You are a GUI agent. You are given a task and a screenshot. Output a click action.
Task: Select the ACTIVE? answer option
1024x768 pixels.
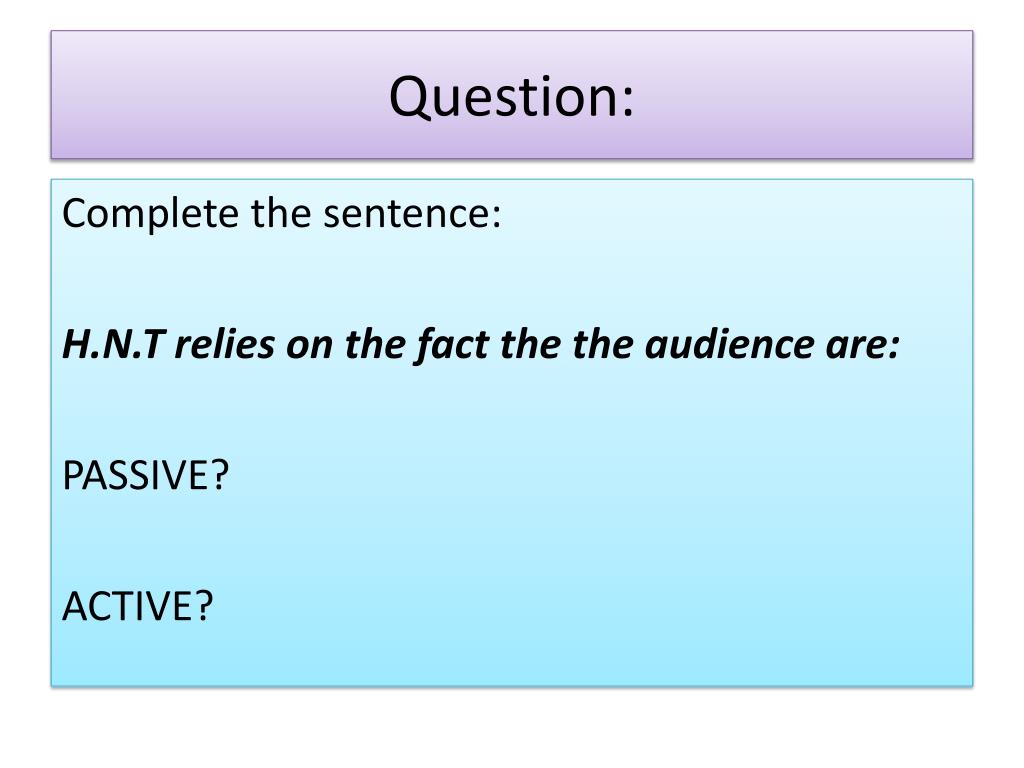click(138, 605)
